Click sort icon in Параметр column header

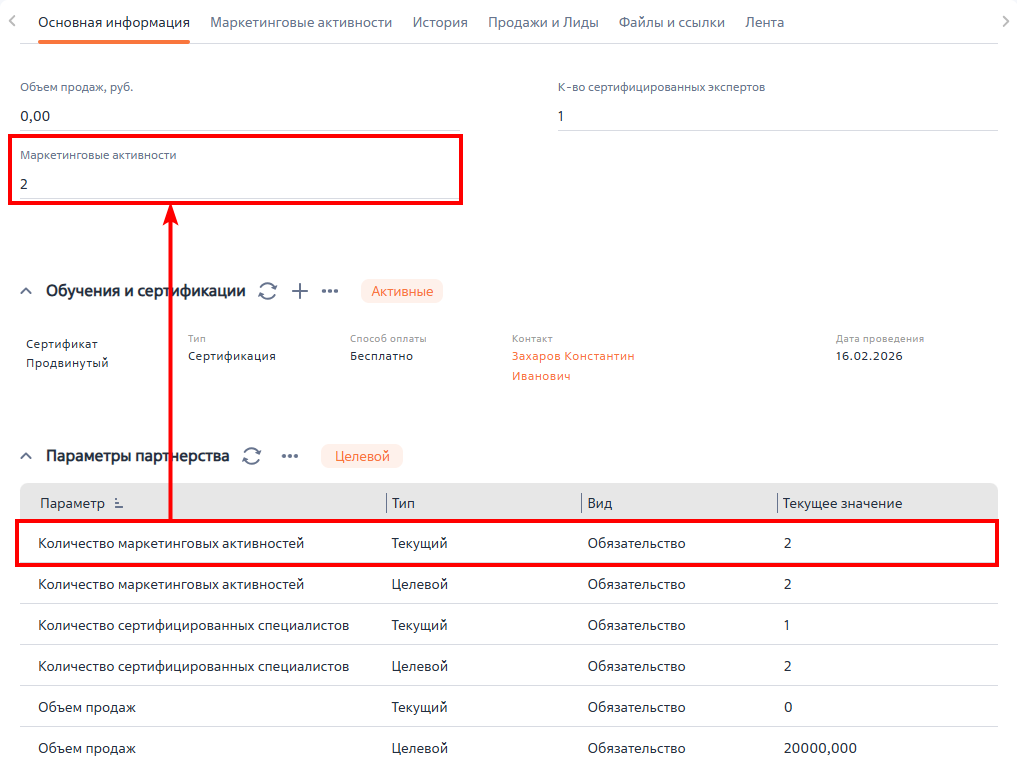coord(119,503)
